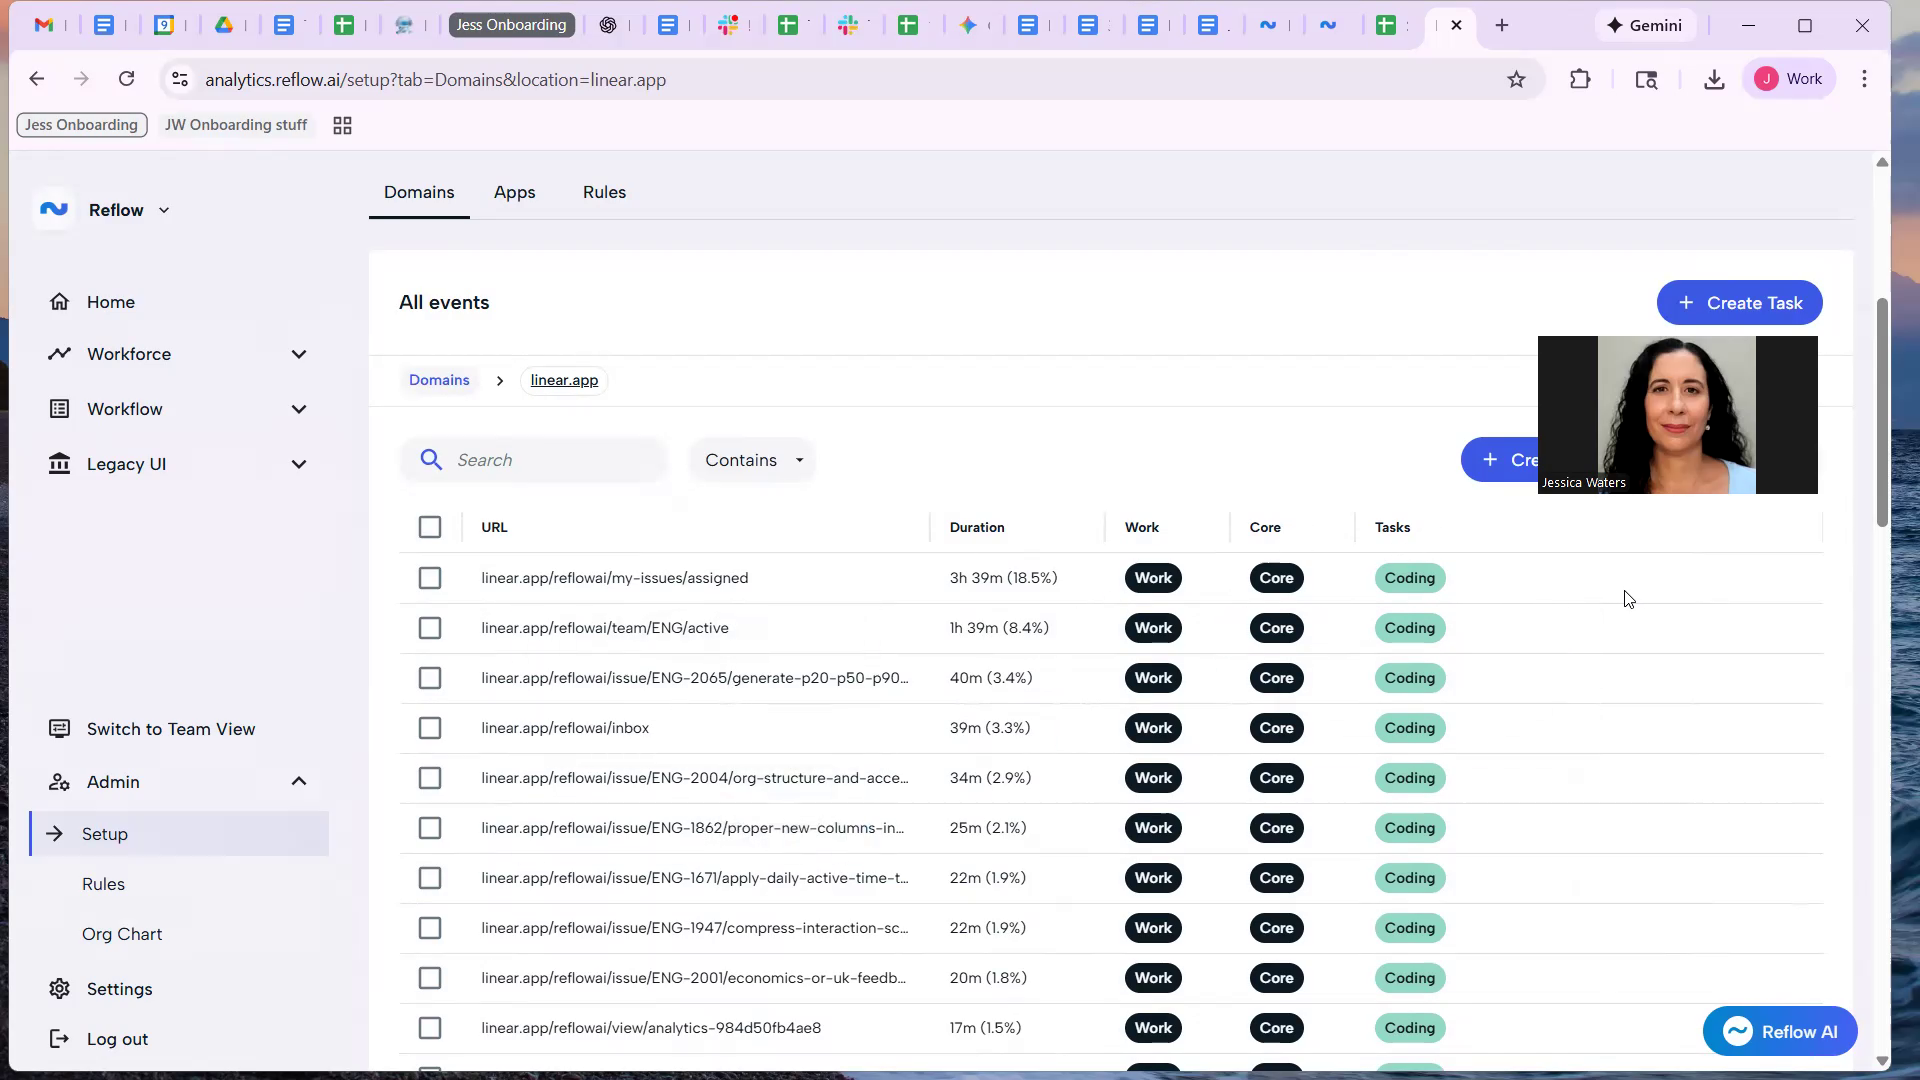Open the Contains filter dropdown
Image resolution: width=1920 pixels, height=1080 pixels.
(753, 460)
